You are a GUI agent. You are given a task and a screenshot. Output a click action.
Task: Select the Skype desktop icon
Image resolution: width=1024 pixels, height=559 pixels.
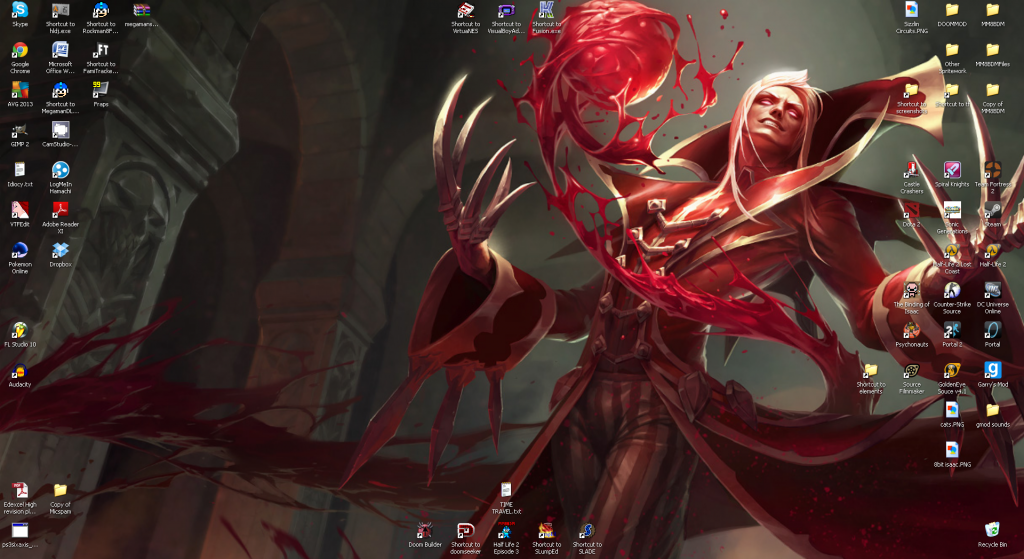point(20,10)
